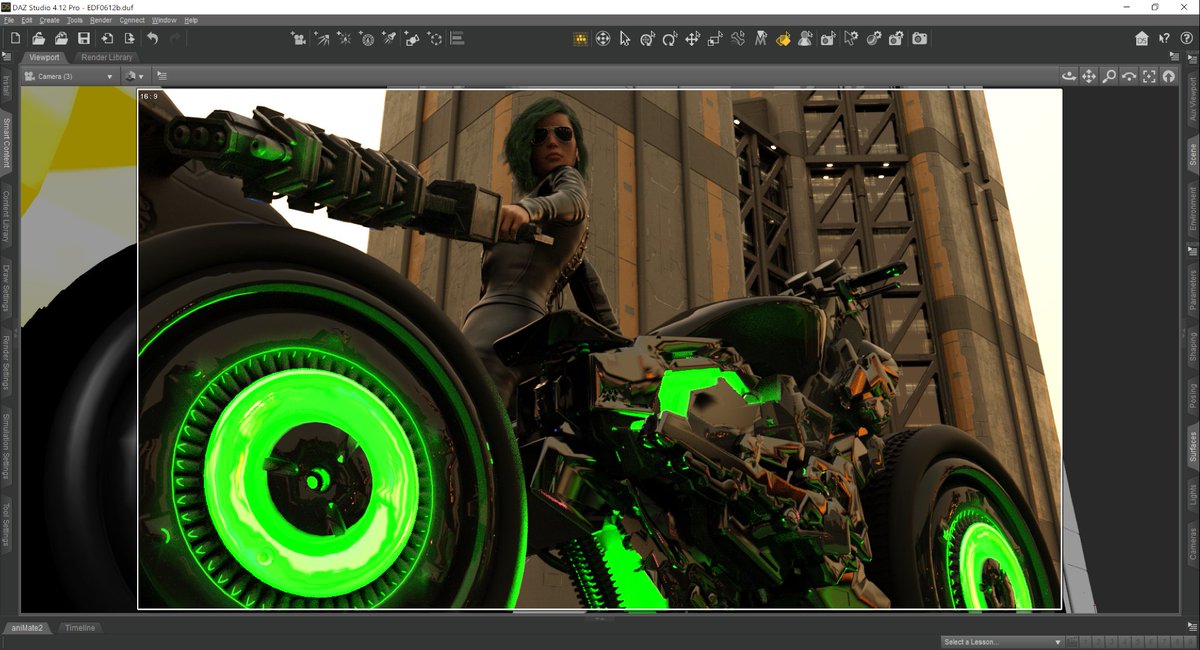The height and width of the screenshot is (650, 1200).
Task: Select the Translate tool
Action: pos(693,38)
